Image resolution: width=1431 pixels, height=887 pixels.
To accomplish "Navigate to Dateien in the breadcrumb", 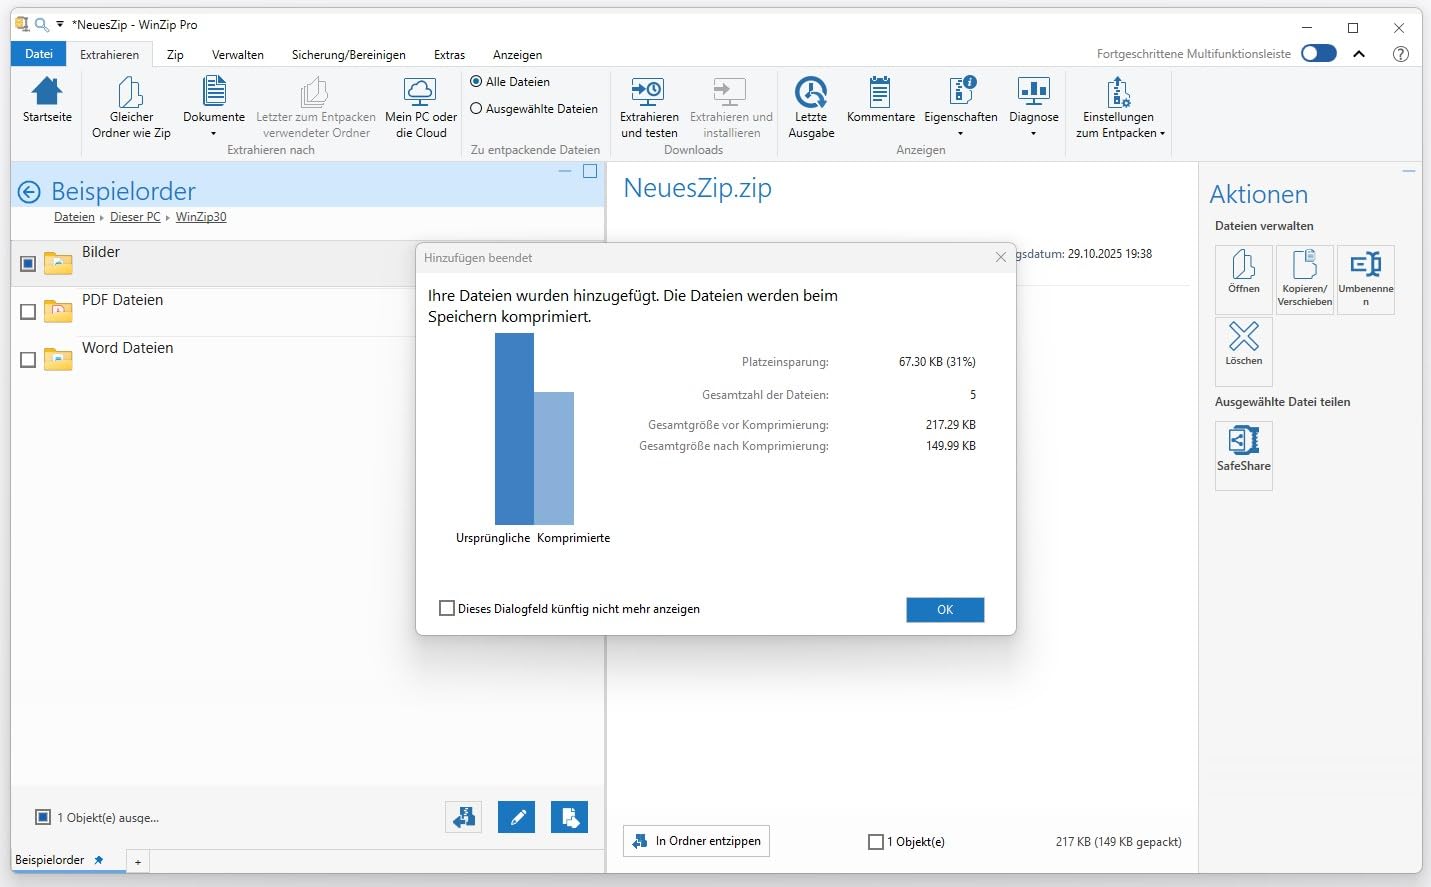I will click(74, 217).
